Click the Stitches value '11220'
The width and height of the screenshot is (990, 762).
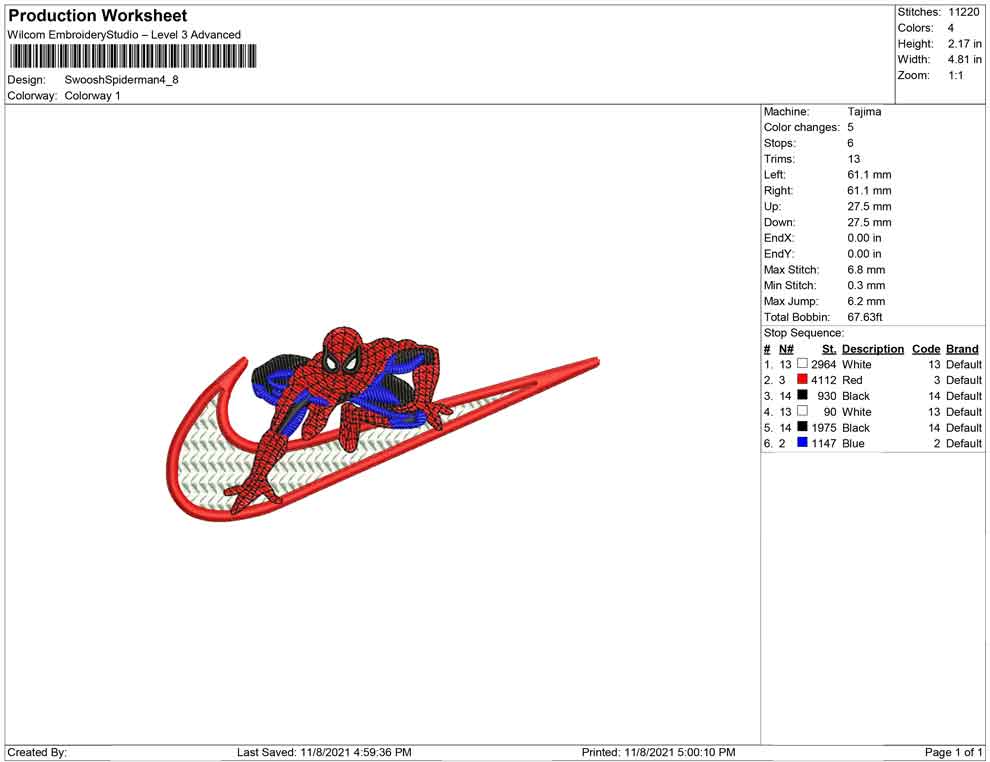tap(963, 12)
